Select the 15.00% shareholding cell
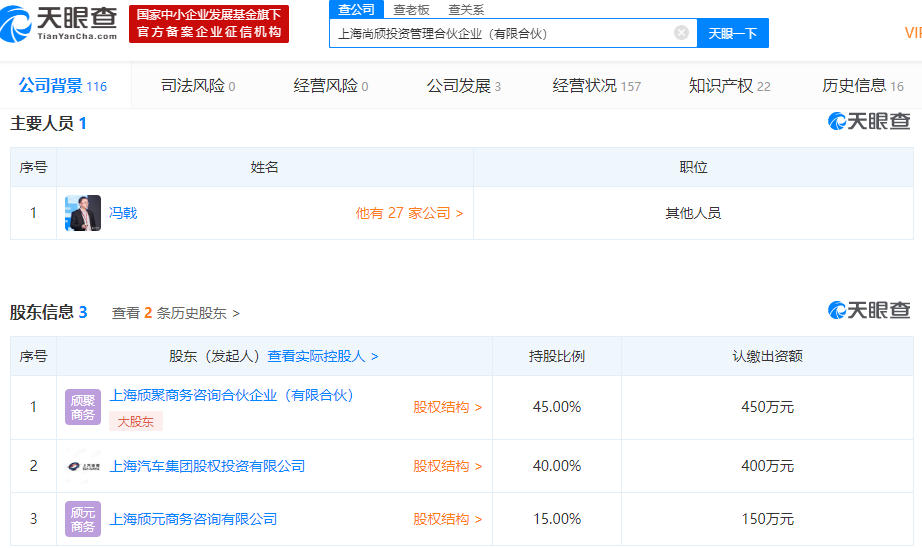The width and height of the screenshot is (922, 548). [557, 519]
